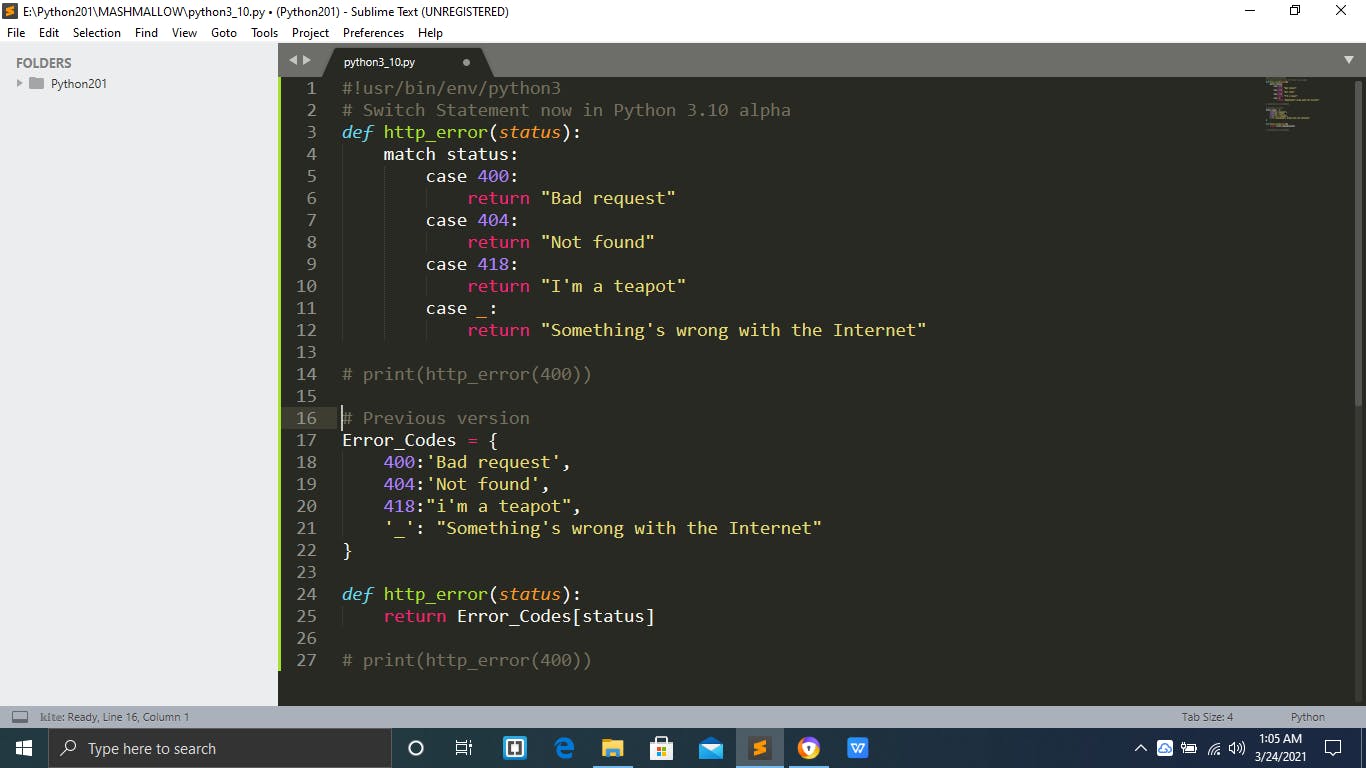Open cloud sync tray icon
Viewport: 1366px width, 768px height.
coord(1165,748)
